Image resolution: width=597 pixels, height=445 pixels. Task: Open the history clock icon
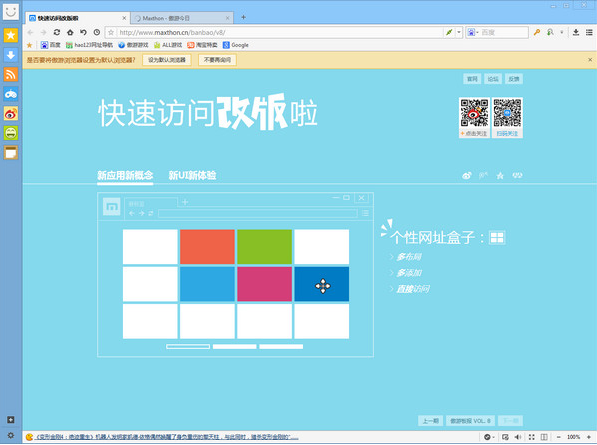click(x=97, y=32)
